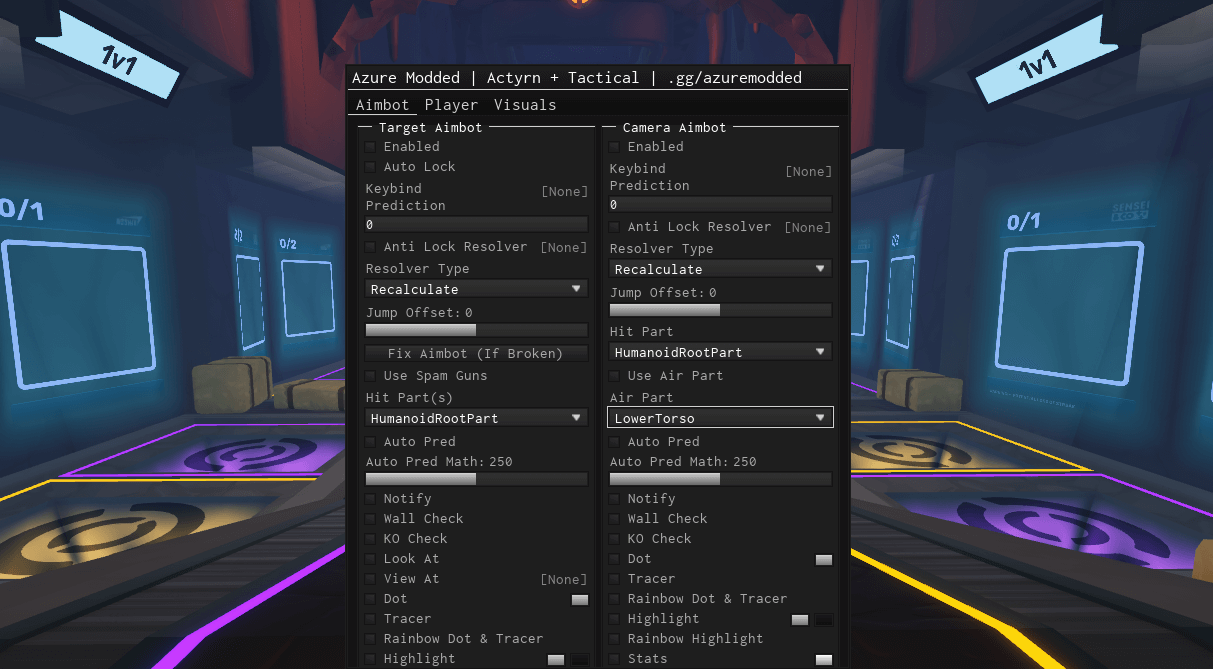Check Use Air Part in Camera Aimbot
The height and width of the screenshot is (669, 1213).
(x=615, y=376)
